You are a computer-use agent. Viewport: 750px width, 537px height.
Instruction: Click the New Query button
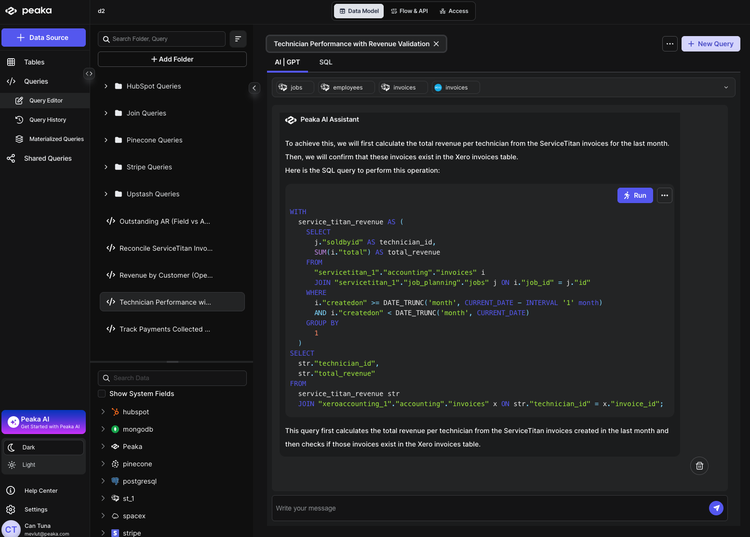710,44
